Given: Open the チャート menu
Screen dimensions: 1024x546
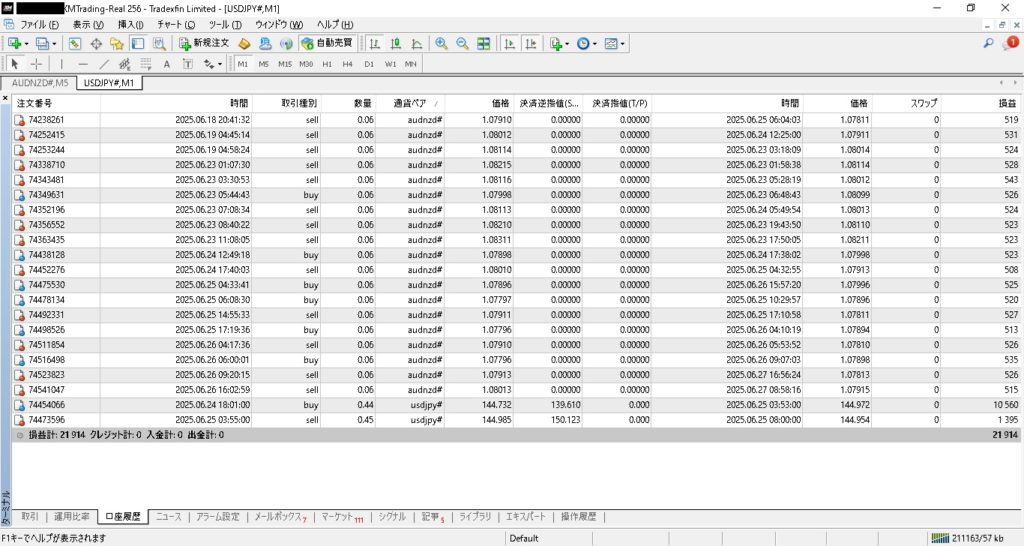Looking at the screenshot, I should 176,23.
